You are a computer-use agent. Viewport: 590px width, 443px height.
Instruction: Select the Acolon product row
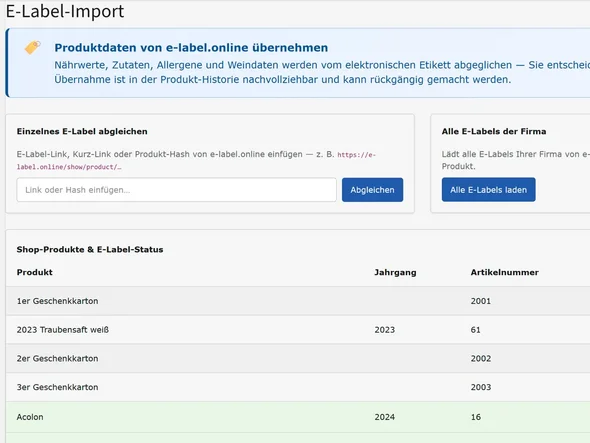pos(298,417)
